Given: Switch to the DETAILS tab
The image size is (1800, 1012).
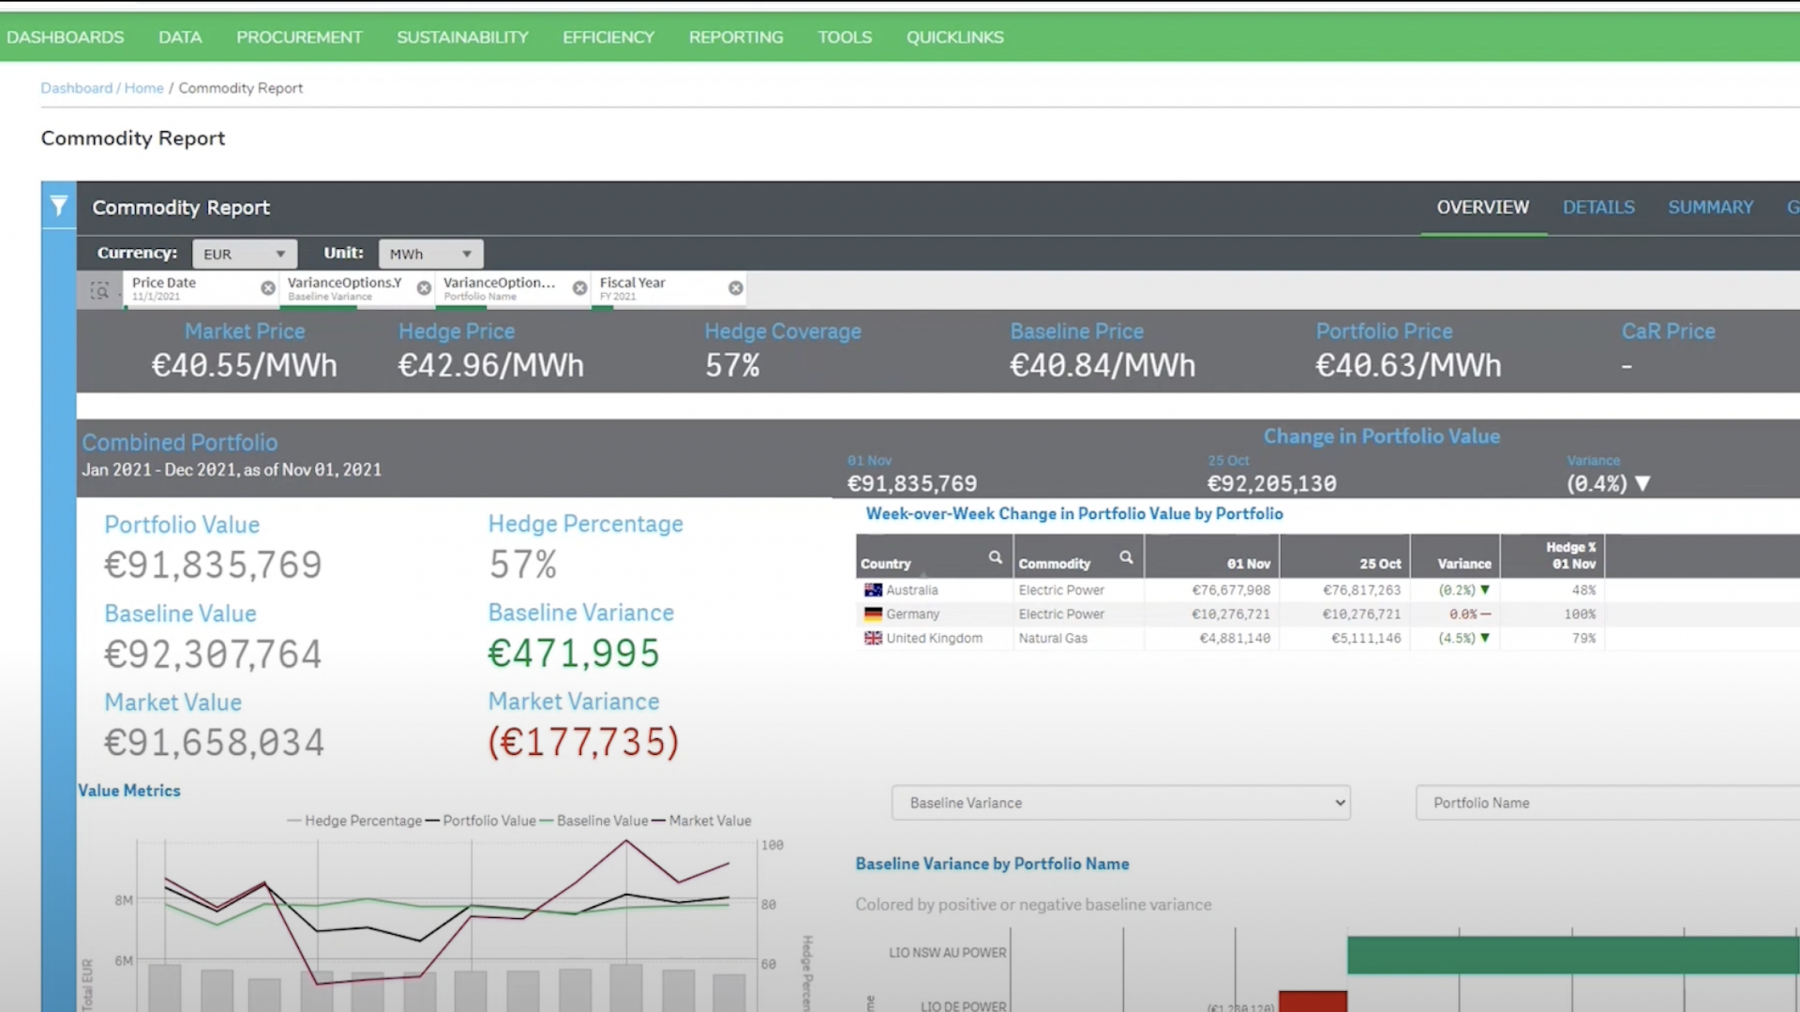Looking at the screenshot, I should 1598,207.
